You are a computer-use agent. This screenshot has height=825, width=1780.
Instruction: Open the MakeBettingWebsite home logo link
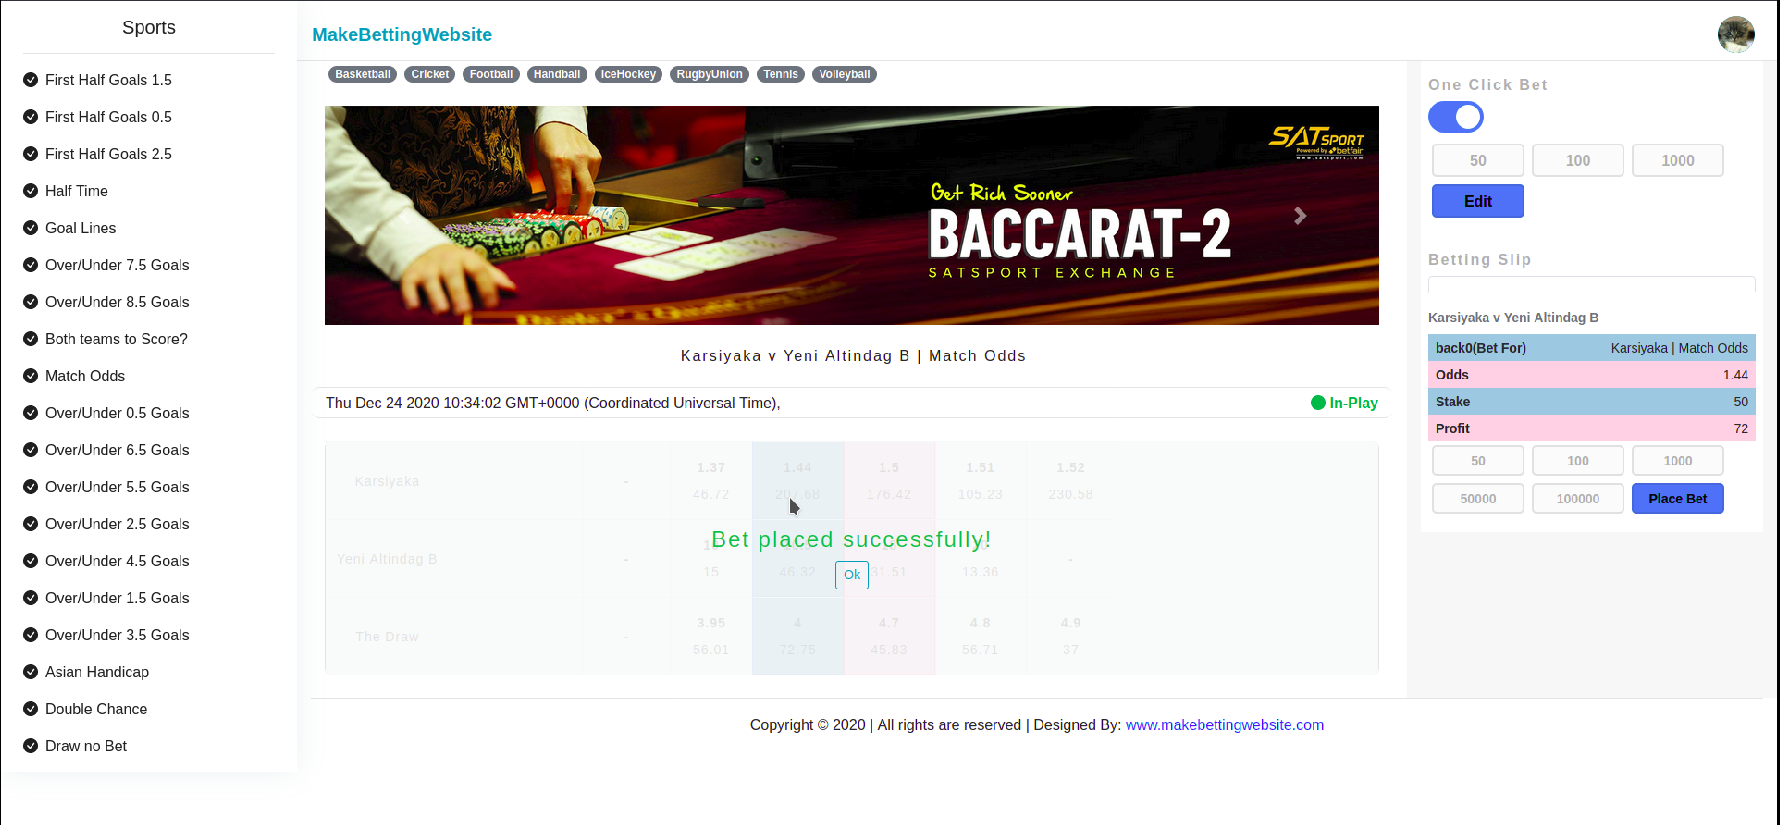pyautogui.click(x=402, y=35)
